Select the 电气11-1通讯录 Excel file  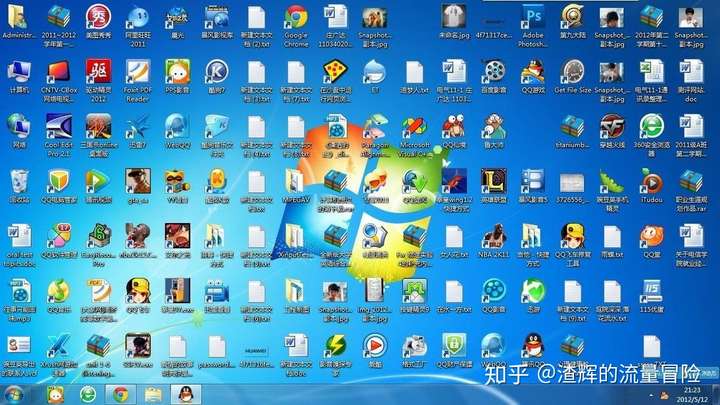coord(652,73)
